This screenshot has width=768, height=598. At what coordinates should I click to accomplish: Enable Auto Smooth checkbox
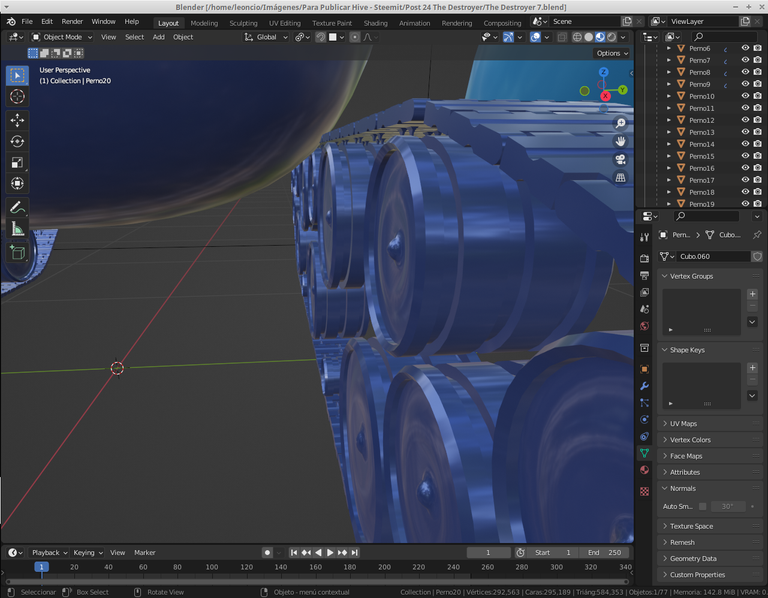pyautogui.click(x=702, y=506)
